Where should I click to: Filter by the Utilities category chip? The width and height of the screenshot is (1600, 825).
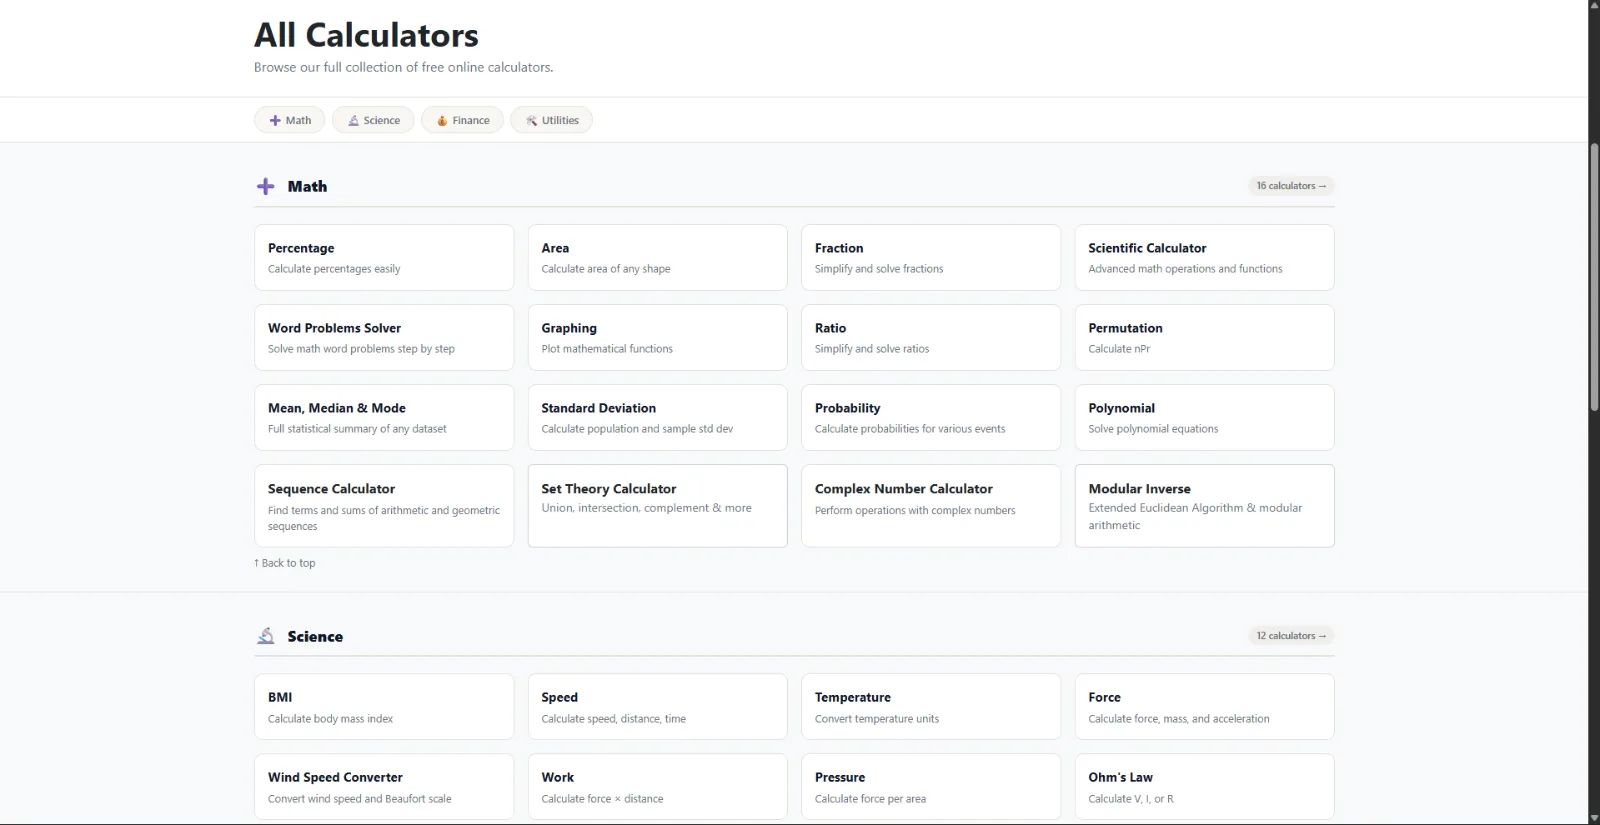pyautogui.click(x=552, y=120)
